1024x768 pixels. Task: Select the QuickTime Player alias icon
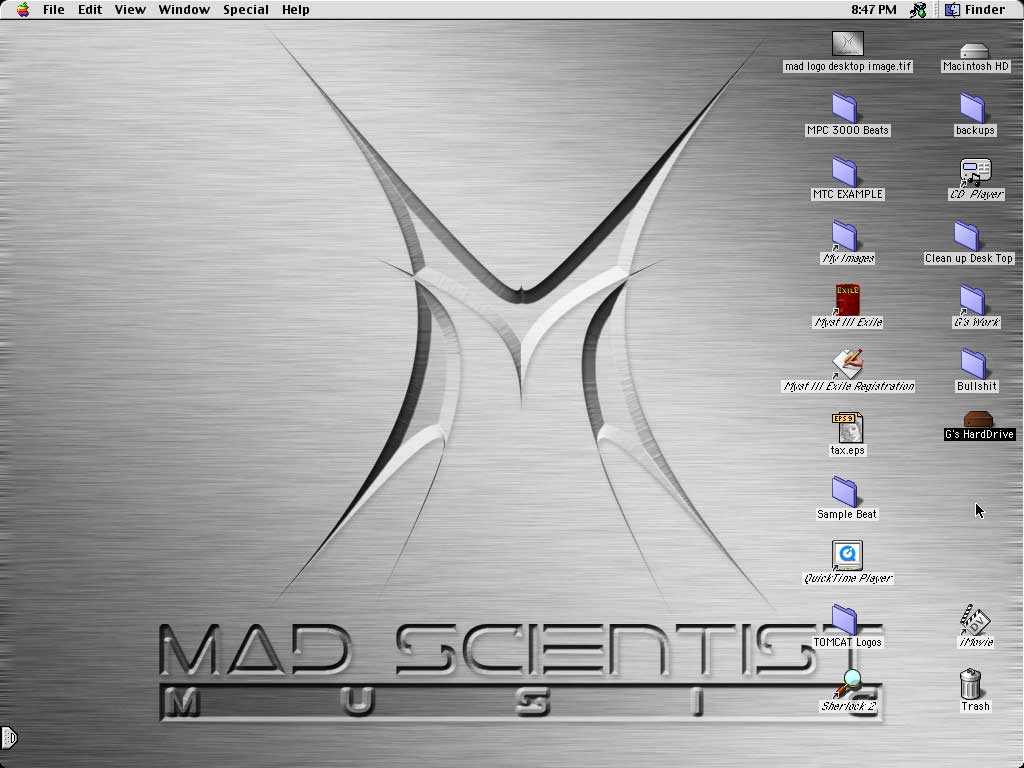click(x=847, y=555)
